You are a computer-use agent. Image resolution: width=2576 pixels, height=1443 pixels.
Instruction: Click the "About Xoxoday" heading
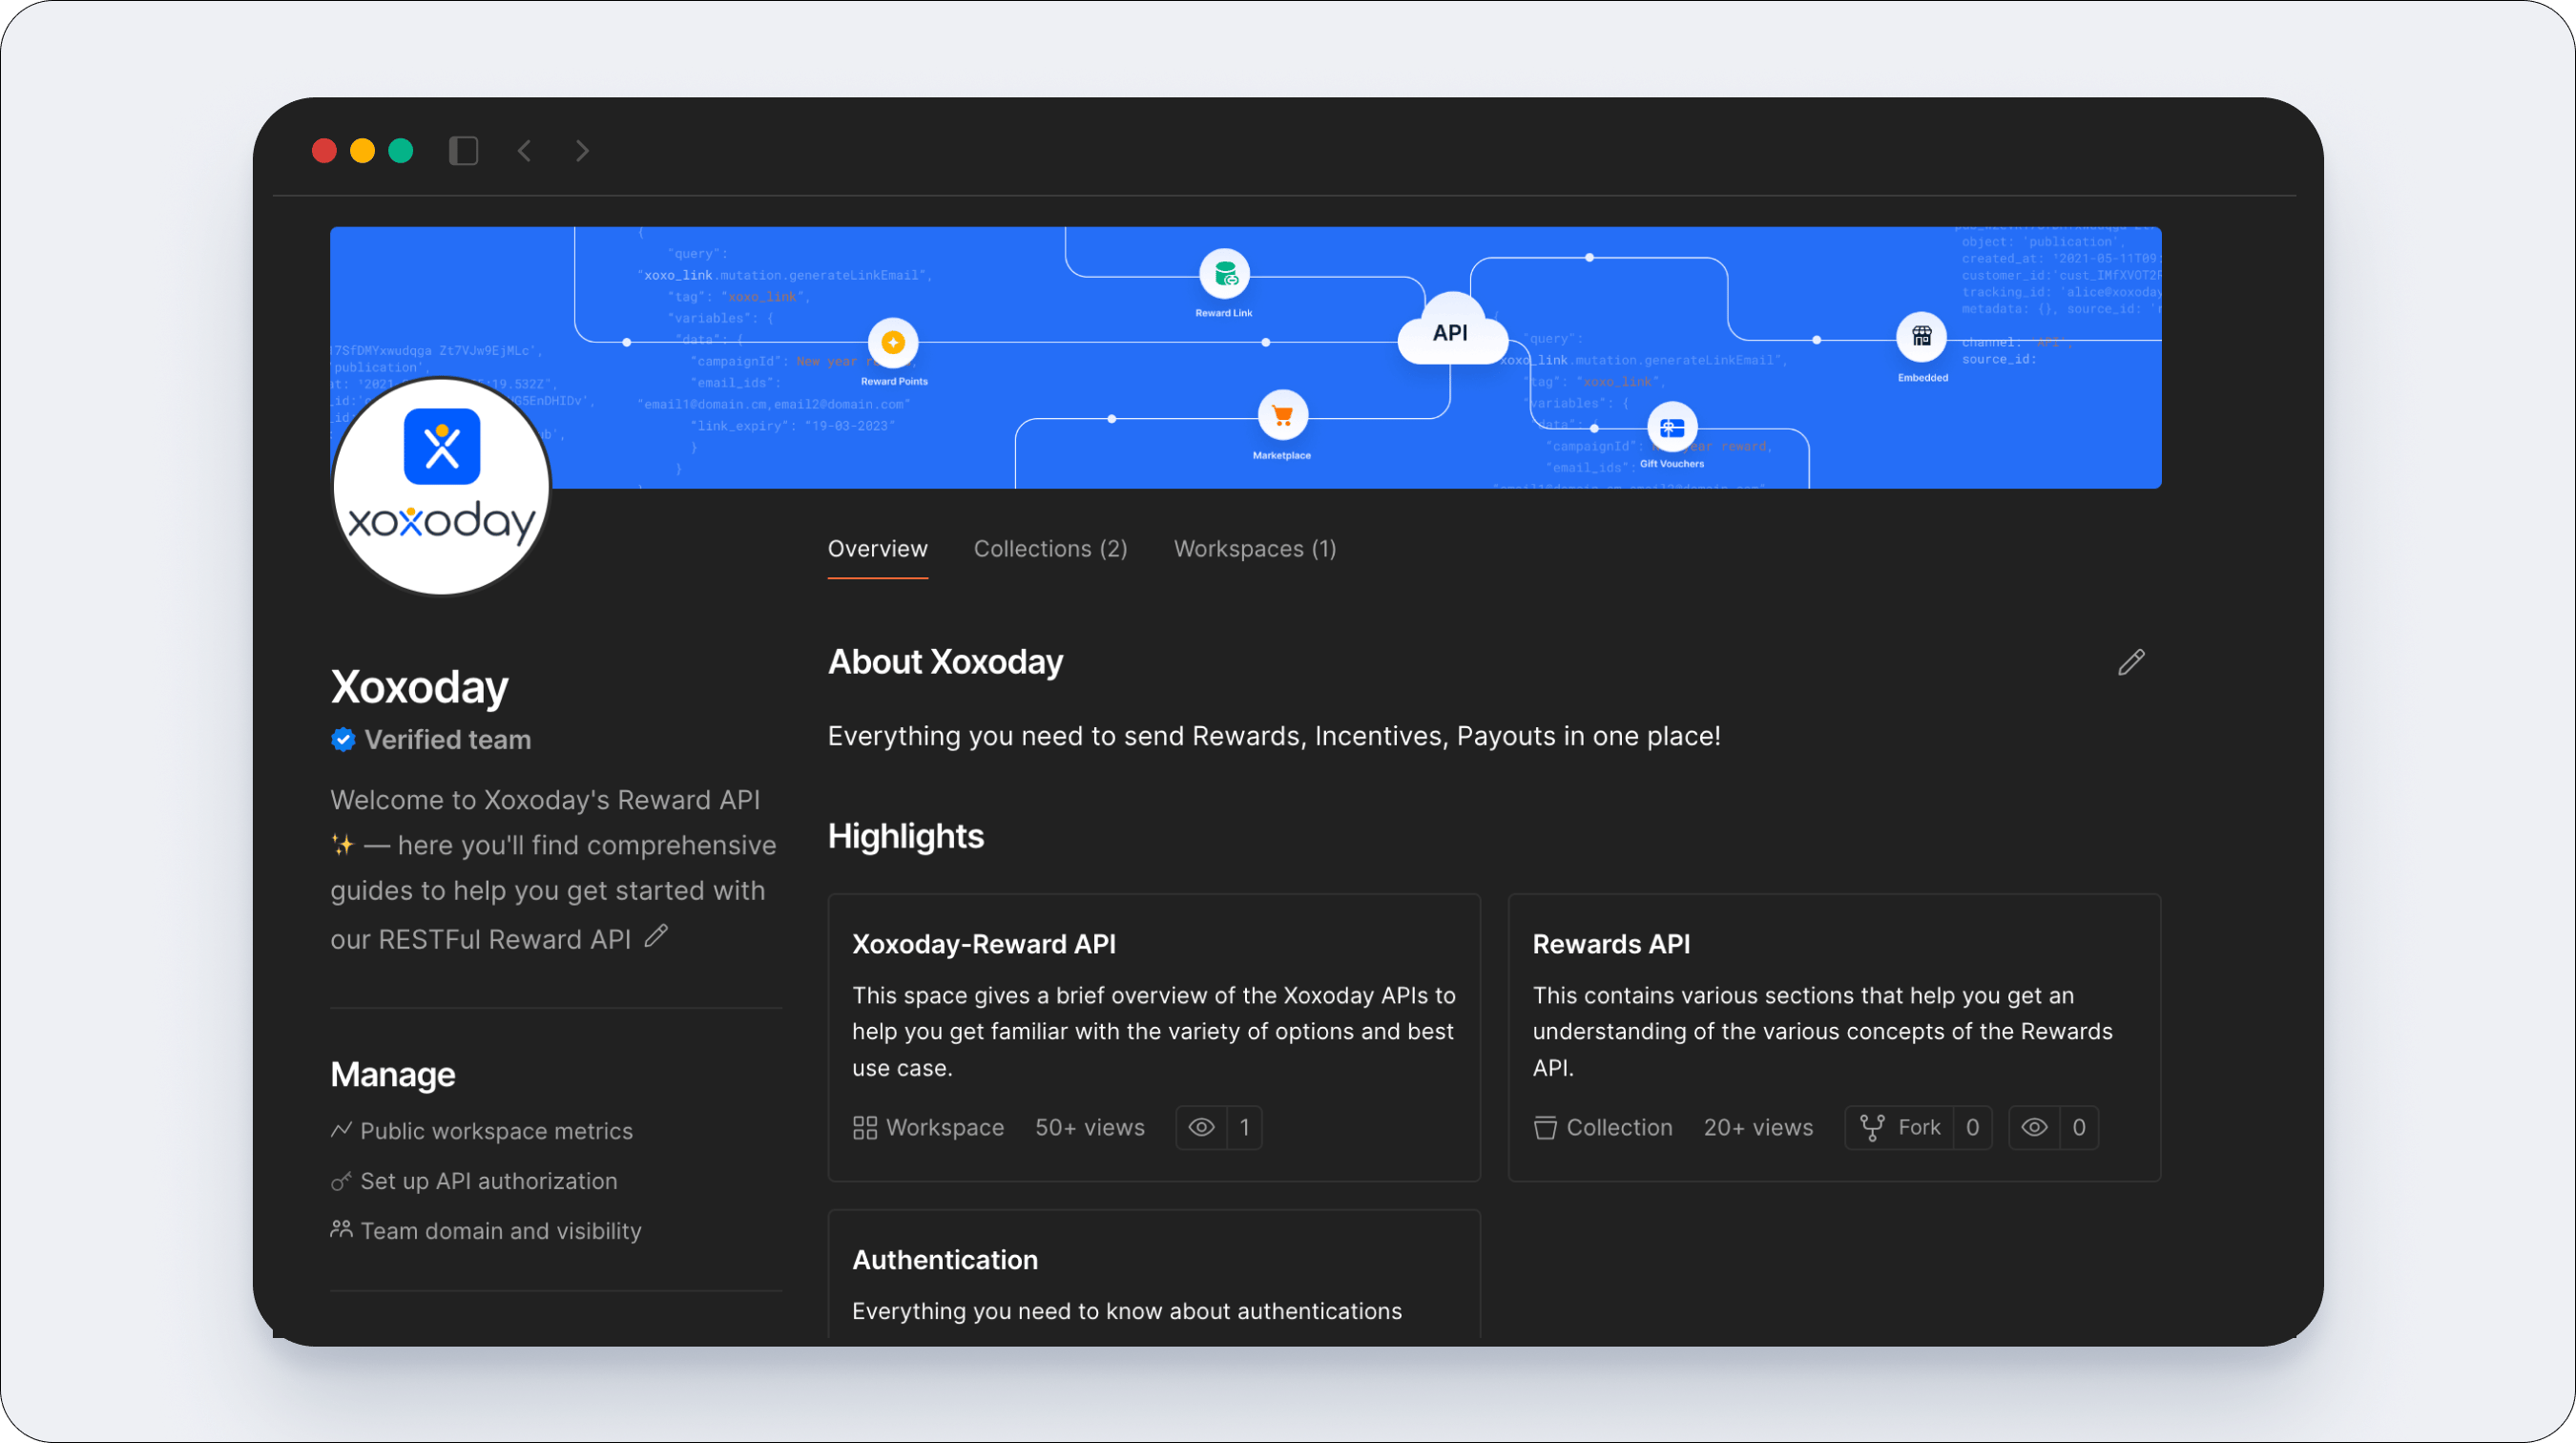coord(945,662)
